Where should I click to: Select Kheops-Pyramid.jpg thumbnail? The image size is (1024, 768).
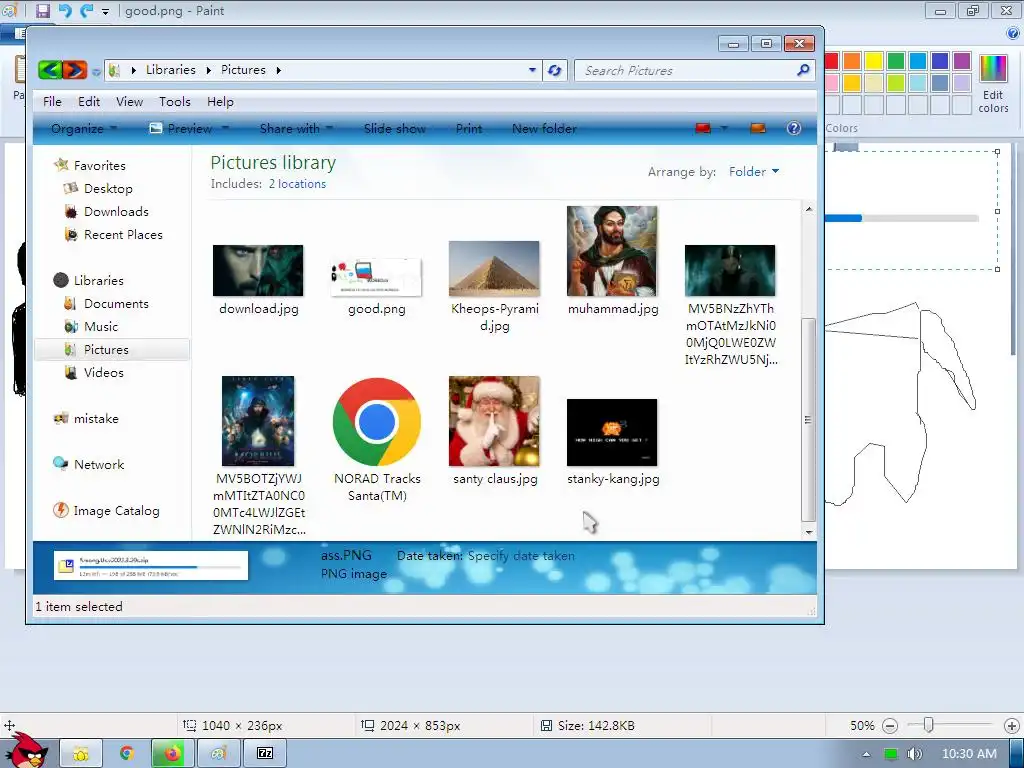click(x=494, y=268)
